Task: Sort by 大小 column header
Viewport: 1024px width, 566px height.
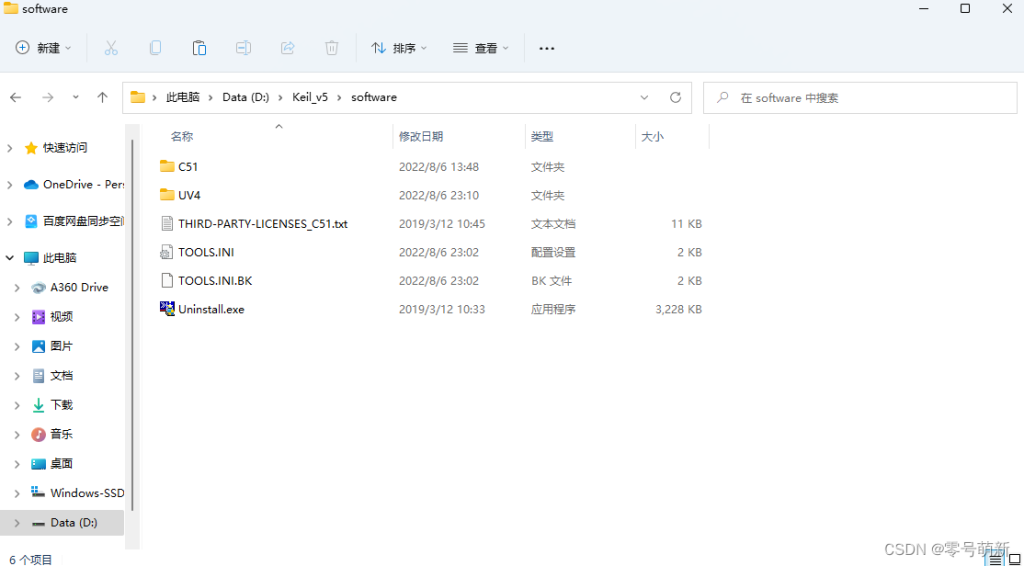Action: pyautogui.click(x=652, y=136)
